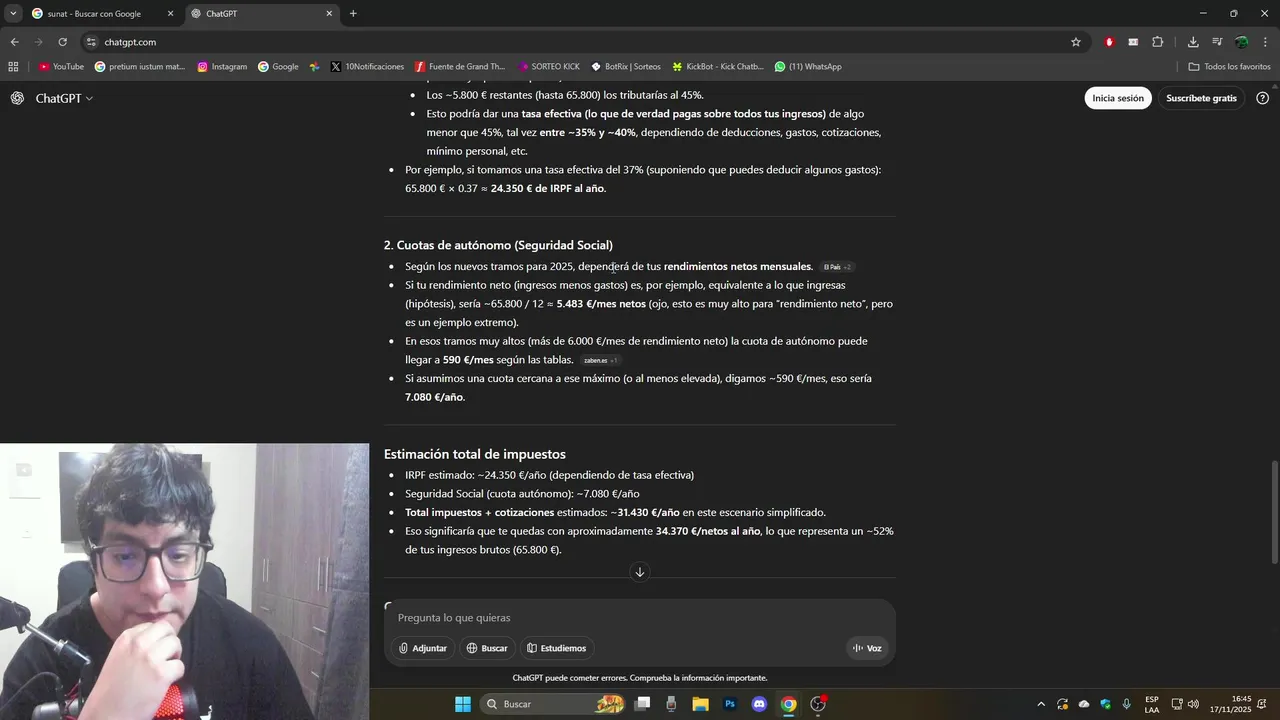Open the media control music icon

[x=1217, y=42]
